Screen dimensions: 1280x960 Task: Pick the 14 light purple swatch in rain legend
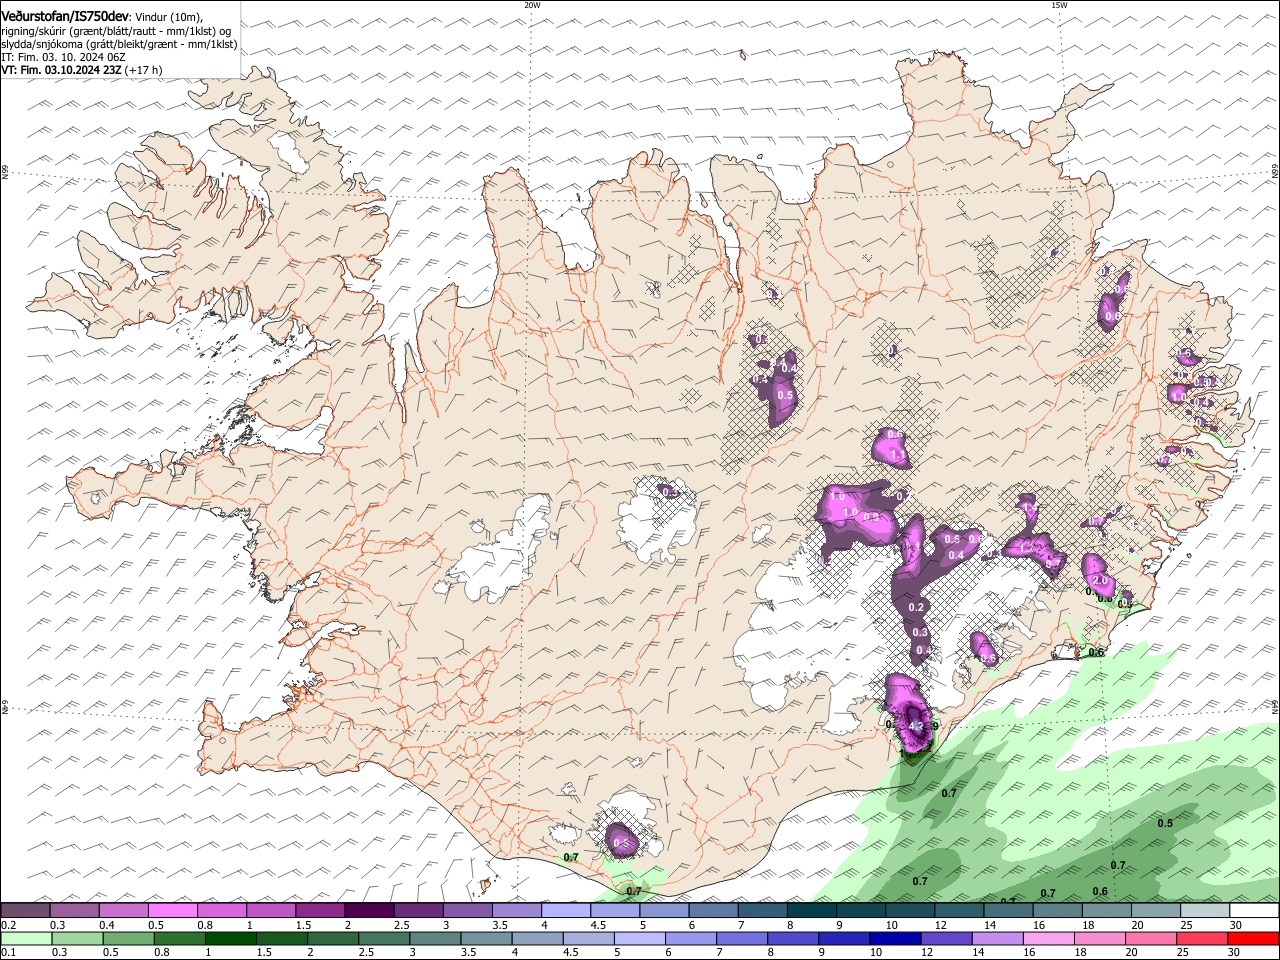(997, 938)
